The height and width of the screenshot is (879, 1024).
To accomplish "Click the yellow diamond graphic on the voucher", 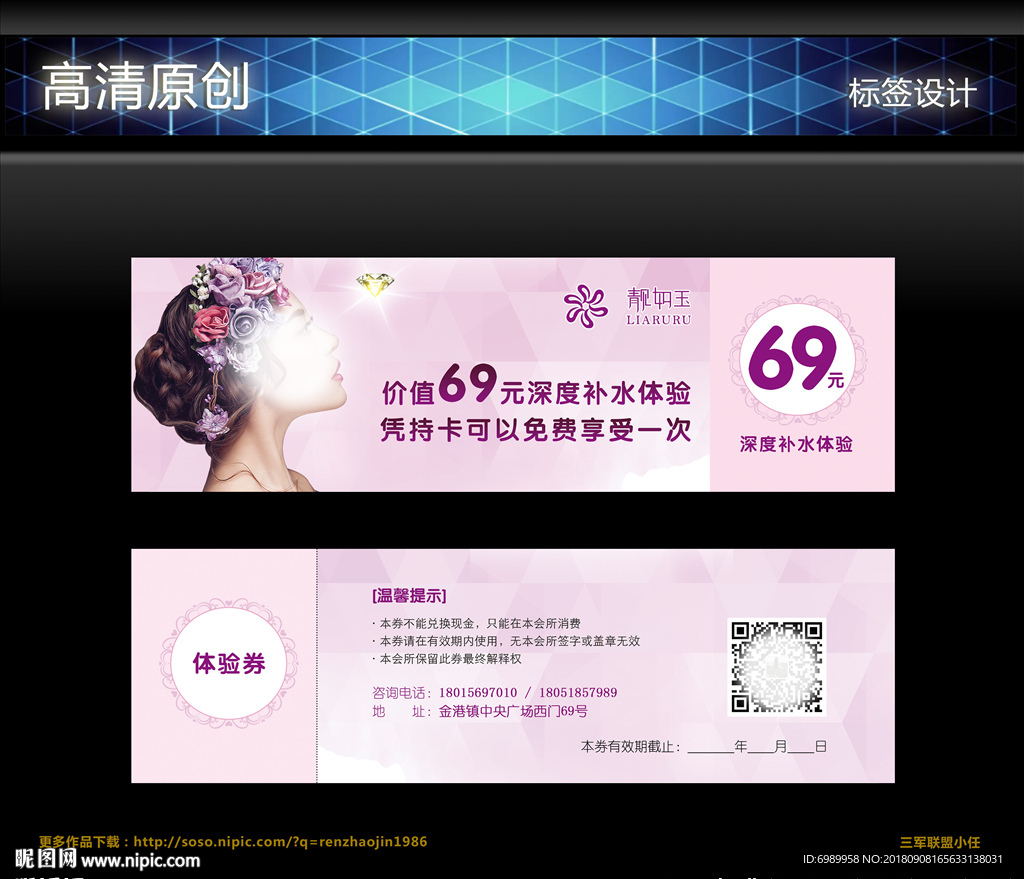I will [x=375, y=285].
